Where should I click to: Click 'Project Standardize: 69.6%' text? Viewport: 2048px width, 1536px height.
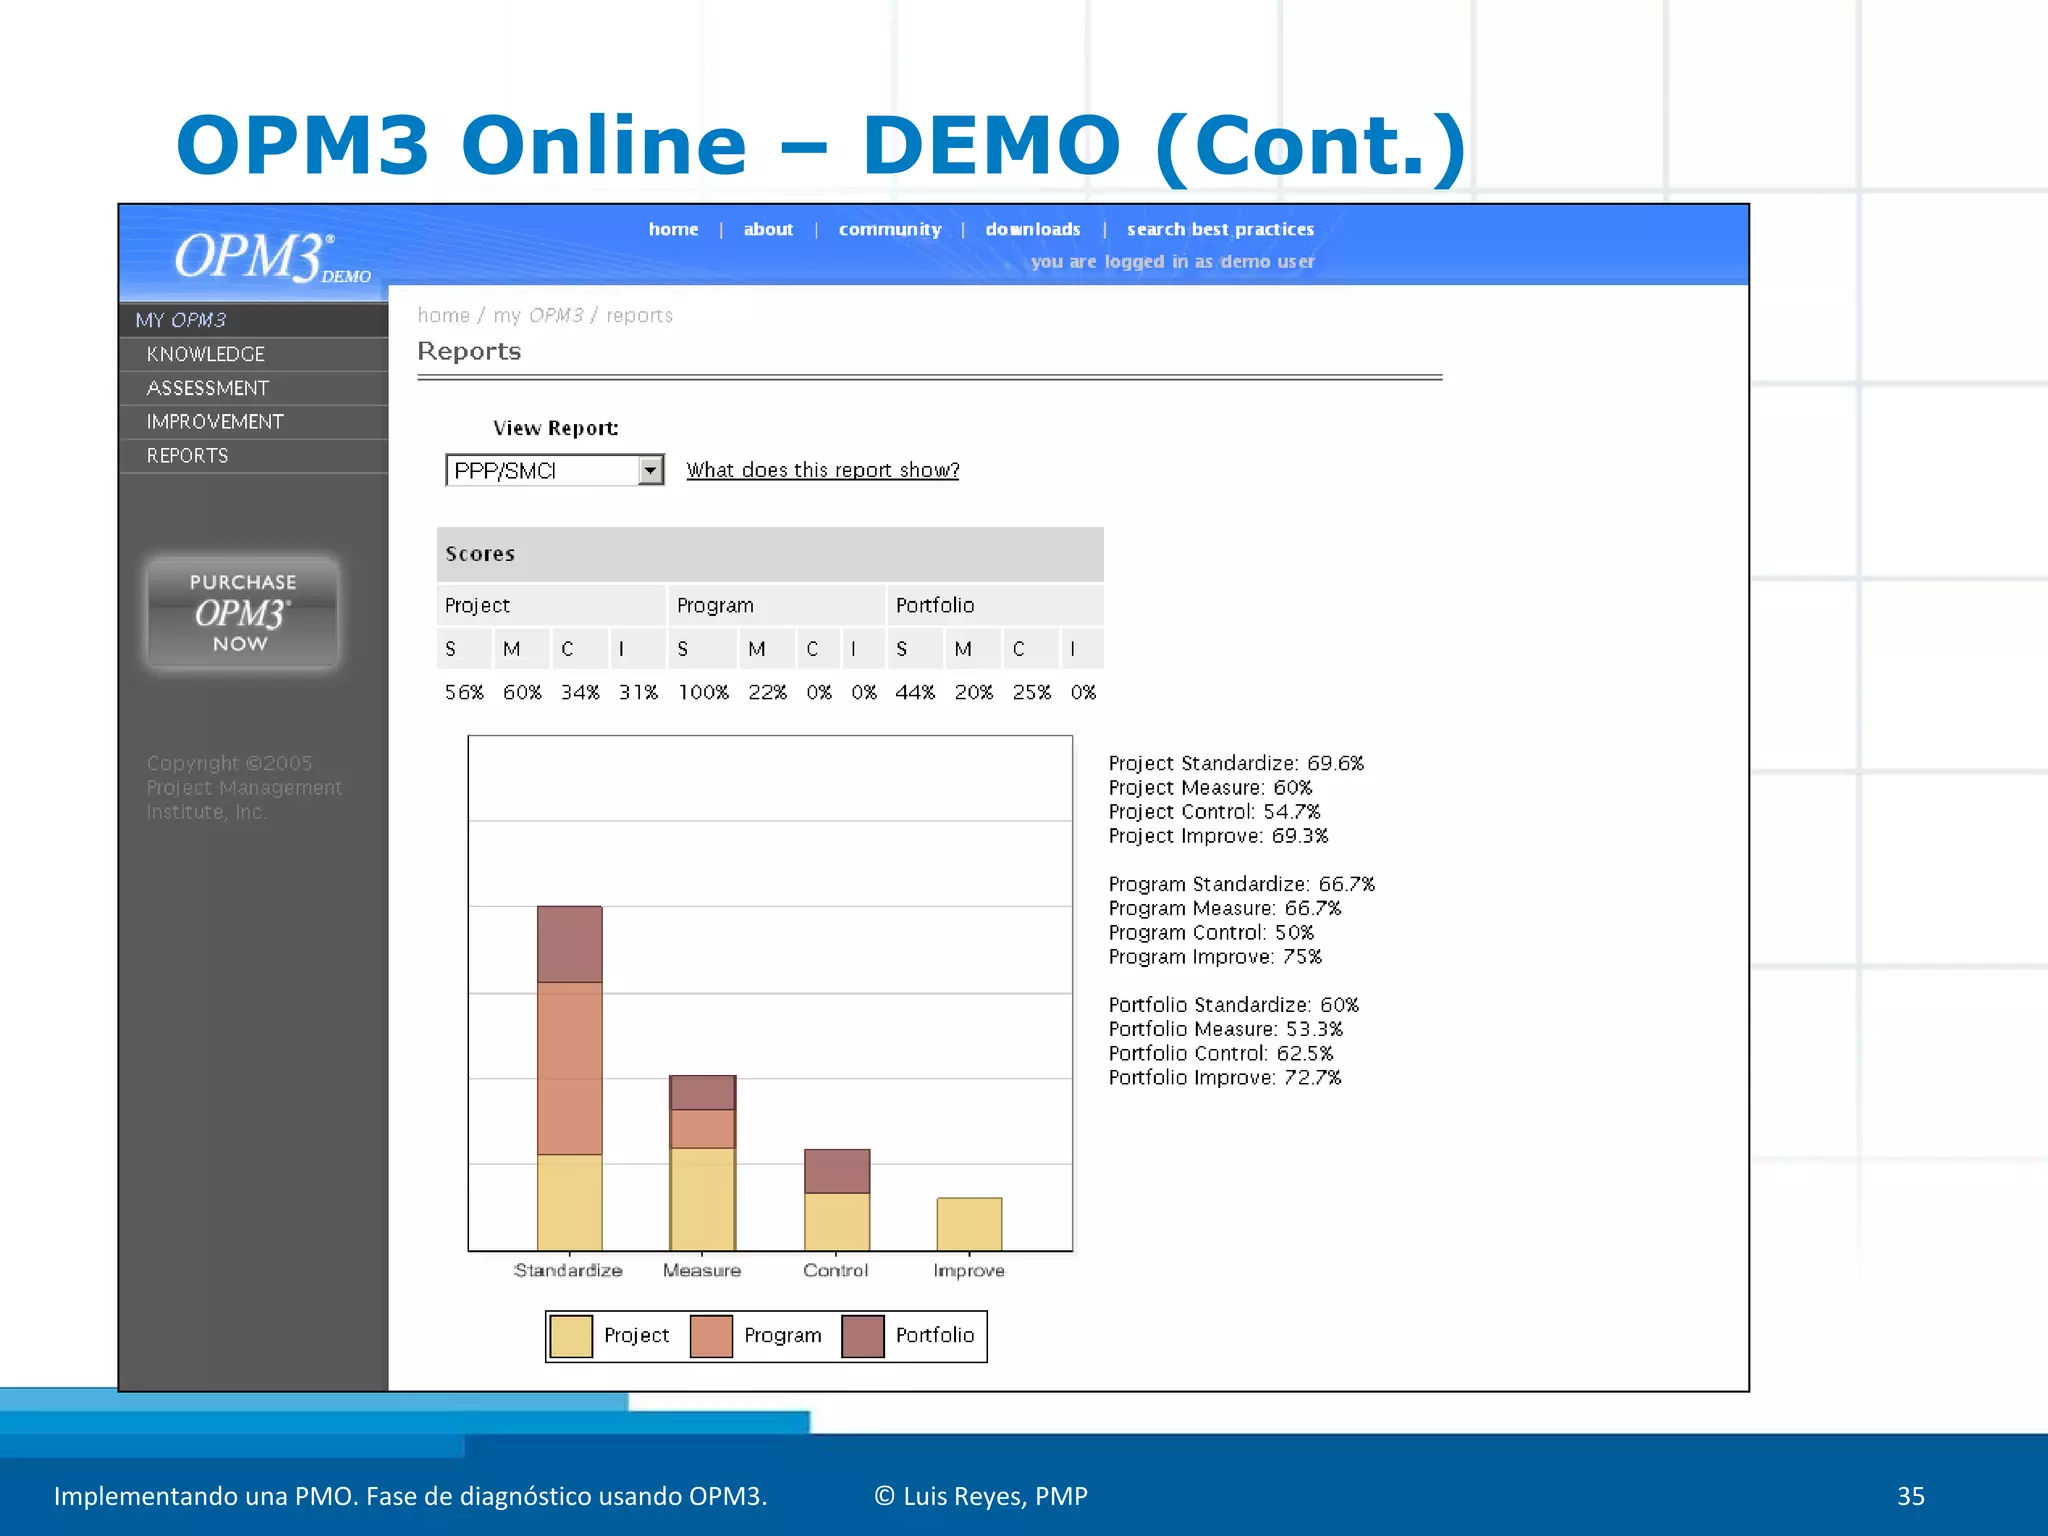1236,763
